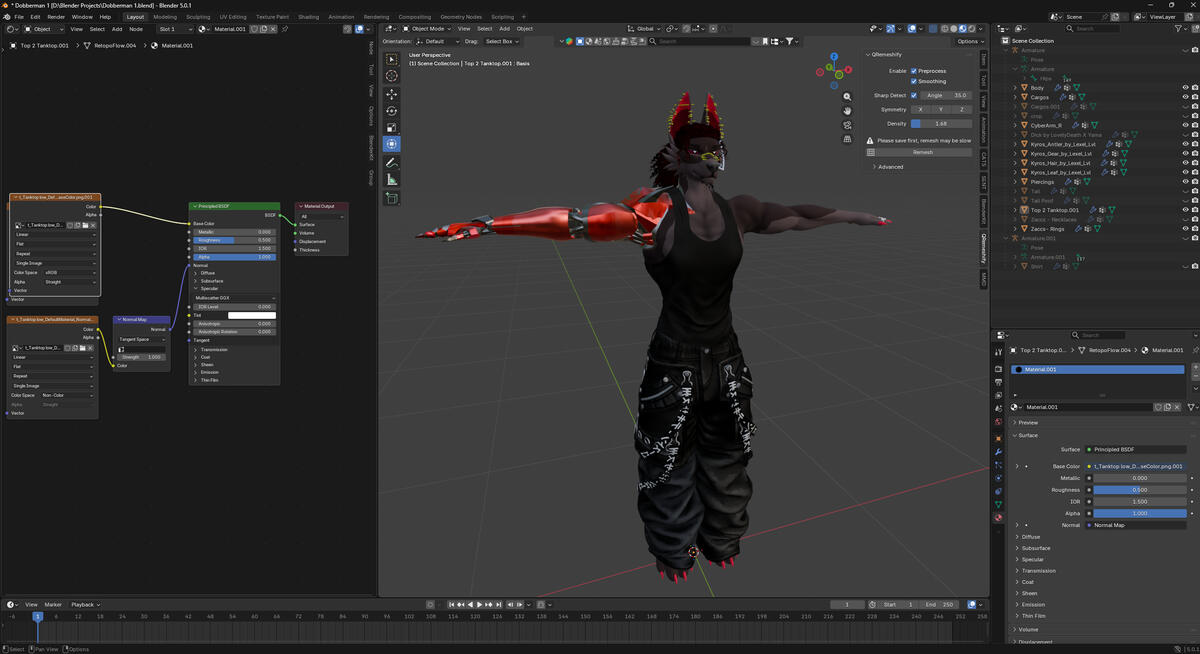Open the Render menu
Screen dimensions: 1200x654
(x=56, y=17)
